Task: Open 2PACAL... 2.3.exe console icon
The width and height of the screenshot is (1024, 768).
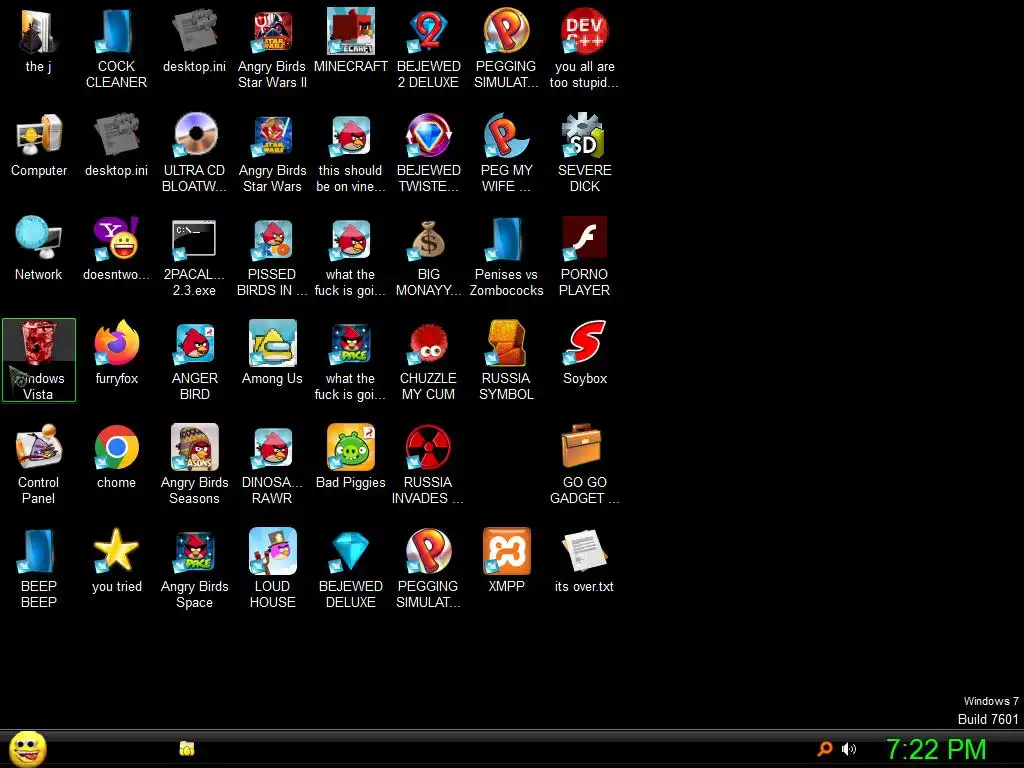Action: pyautogui.click(x=195, y=257)
